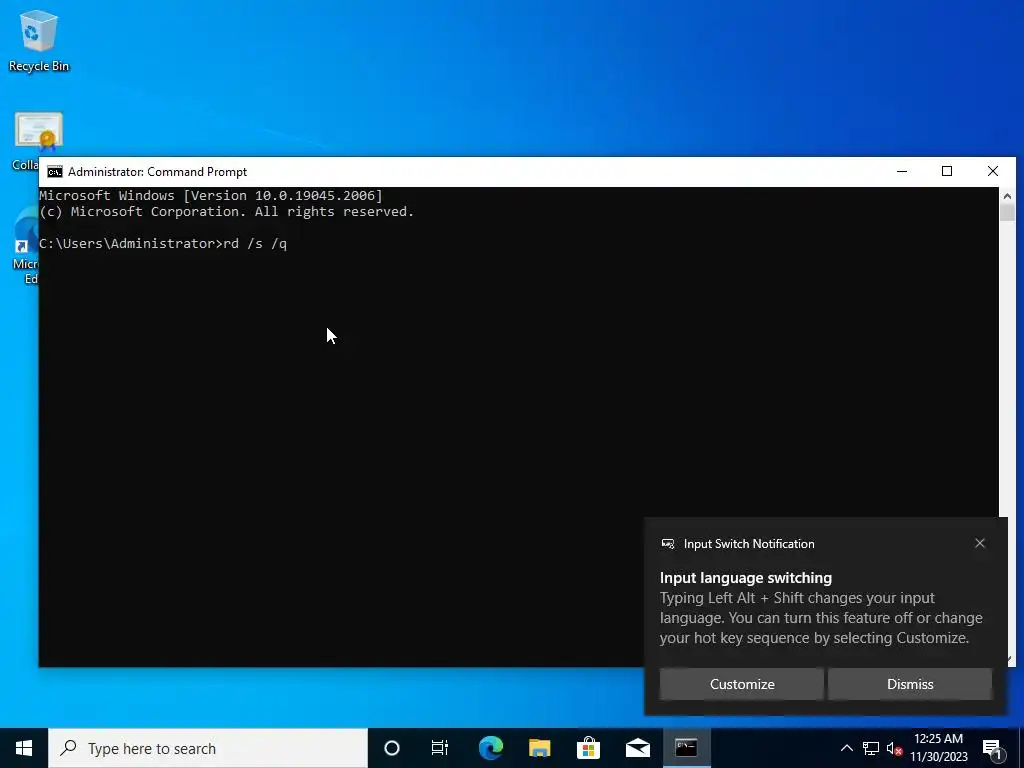
Task: Open the Windows Start menu
Action: (x=24, y=748)
